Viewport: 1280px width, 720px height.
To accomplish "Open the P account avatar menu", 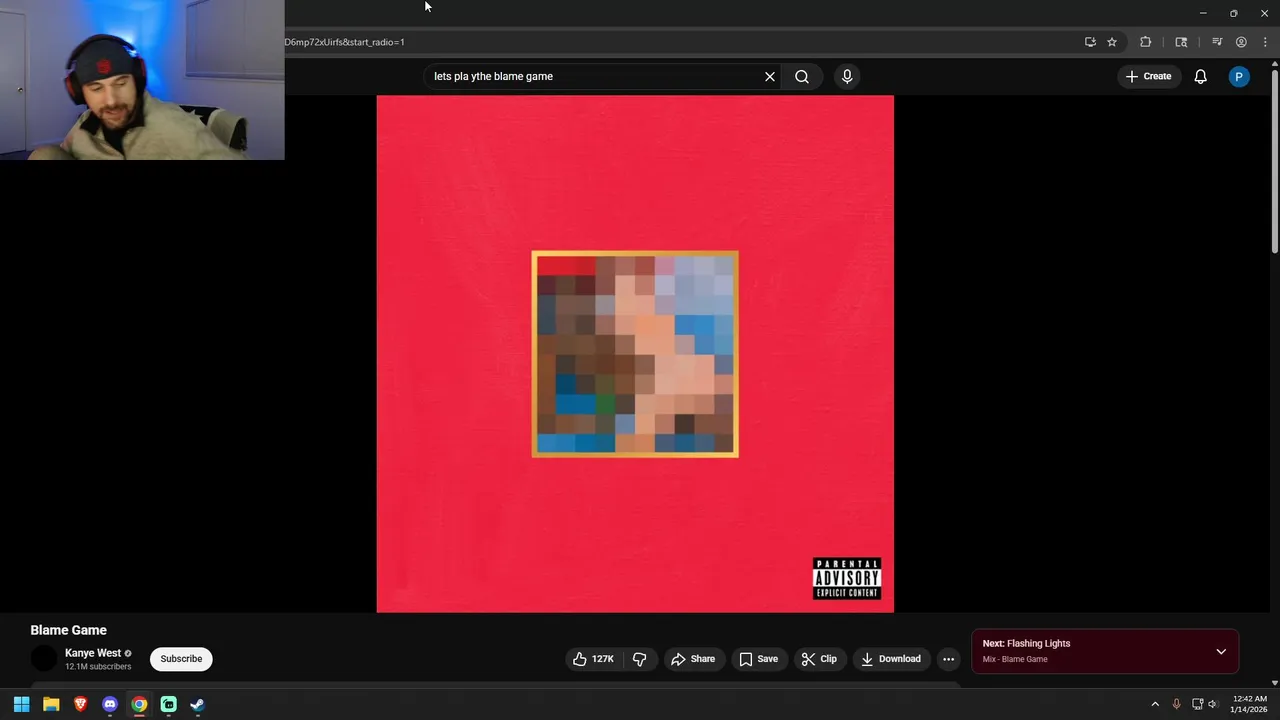I will 1239,76.
